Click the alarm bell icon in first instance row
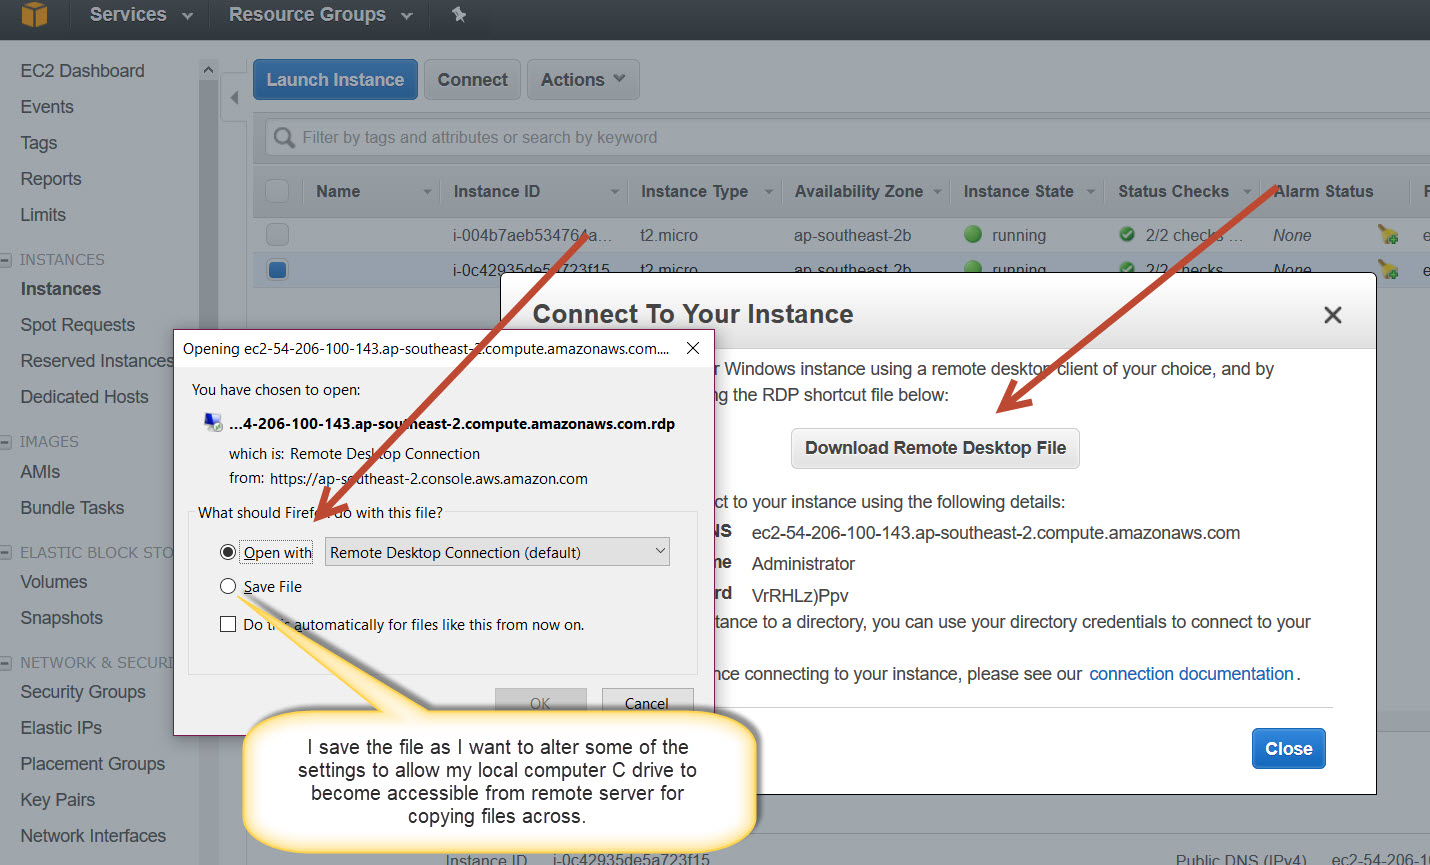Viewport: 1430px width, 865px height. tap(1387, 235)
